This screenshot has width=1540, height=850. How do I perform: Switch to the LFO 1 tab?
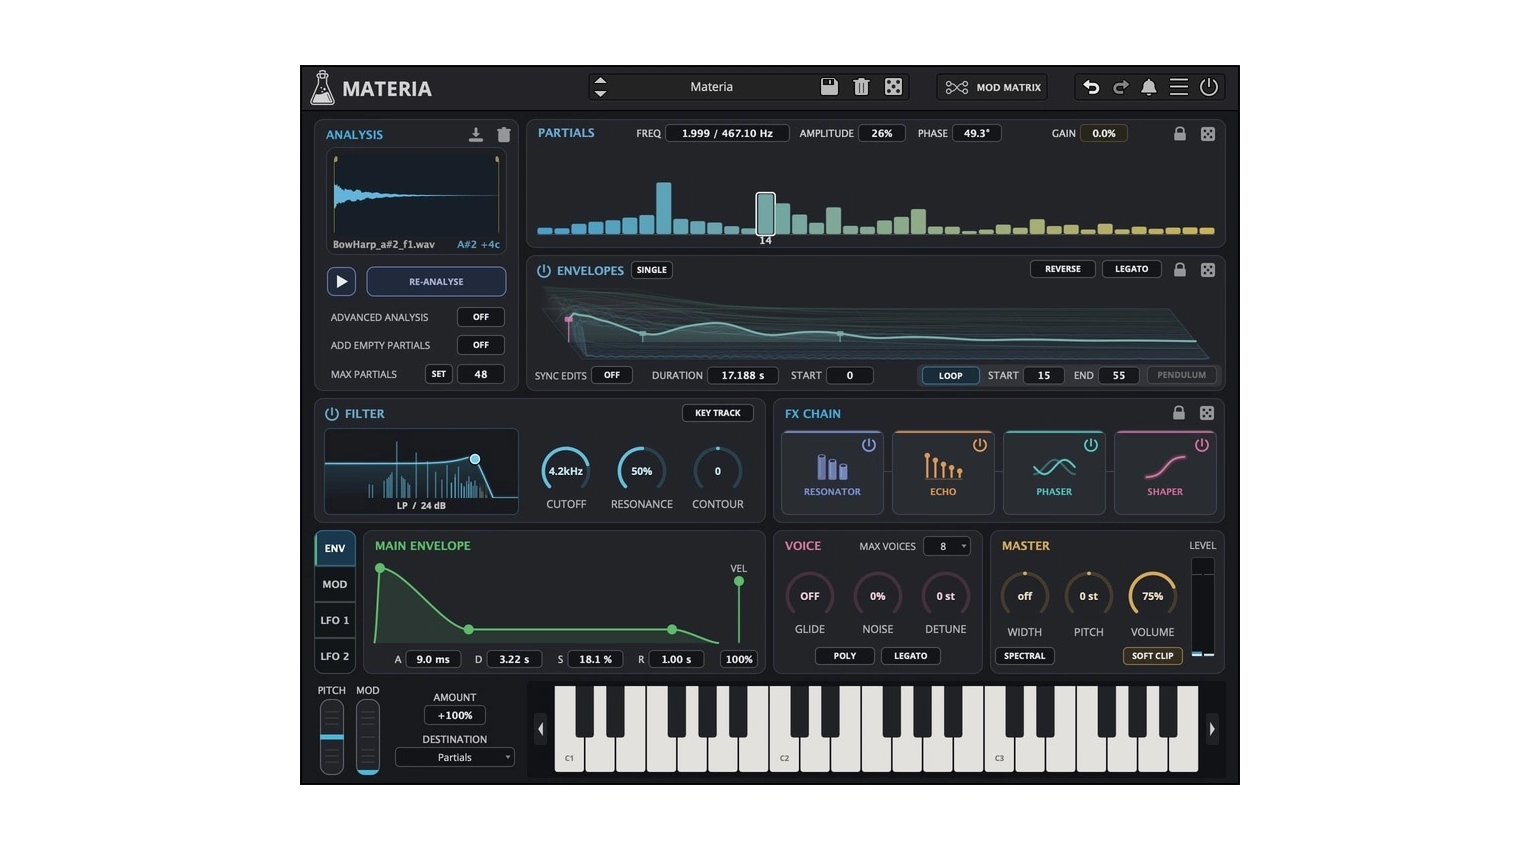335,620
